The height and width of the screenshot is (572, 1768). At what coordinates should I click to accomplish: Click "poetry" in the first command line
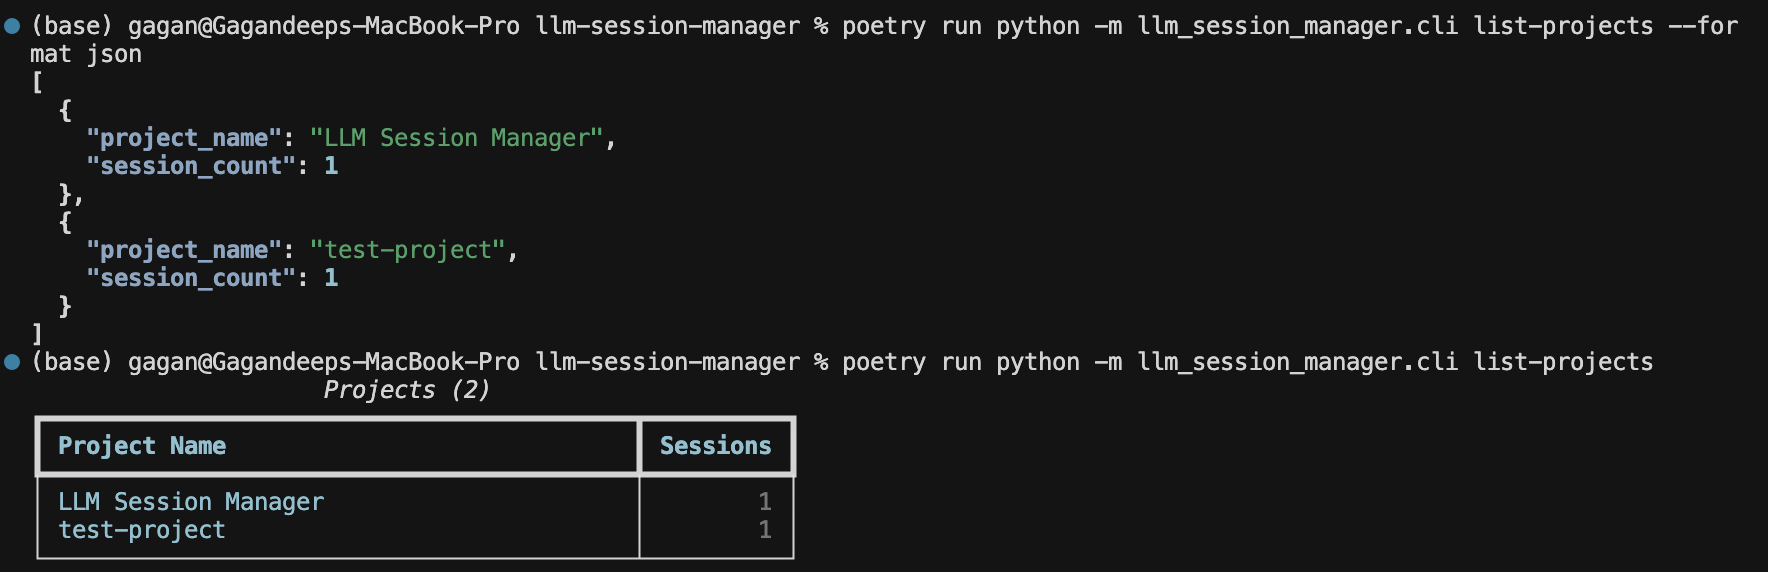(x=883, y=26)
